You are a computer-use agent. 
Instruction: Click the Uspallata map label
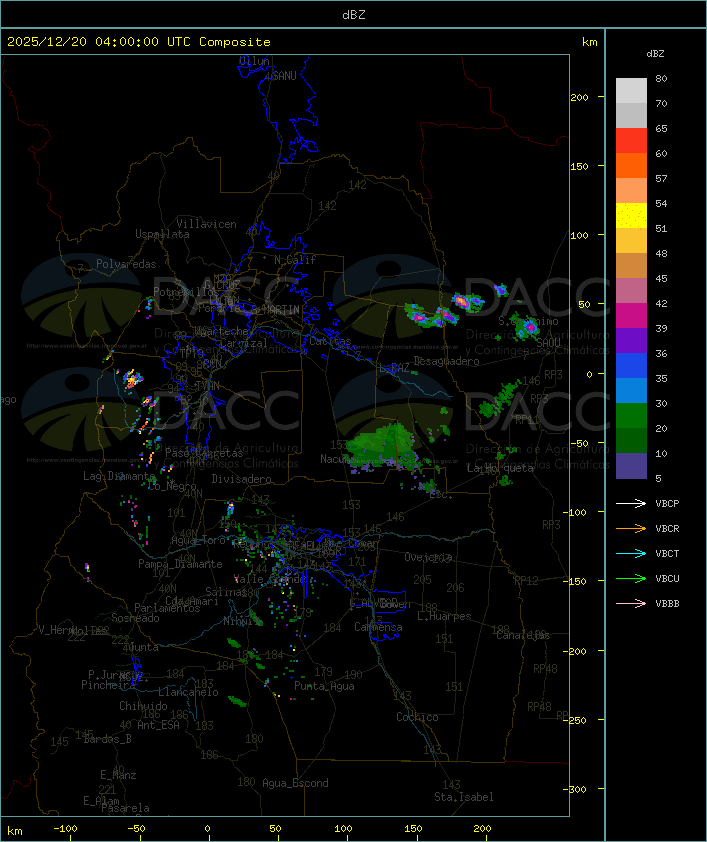click(x=162, y=234)
